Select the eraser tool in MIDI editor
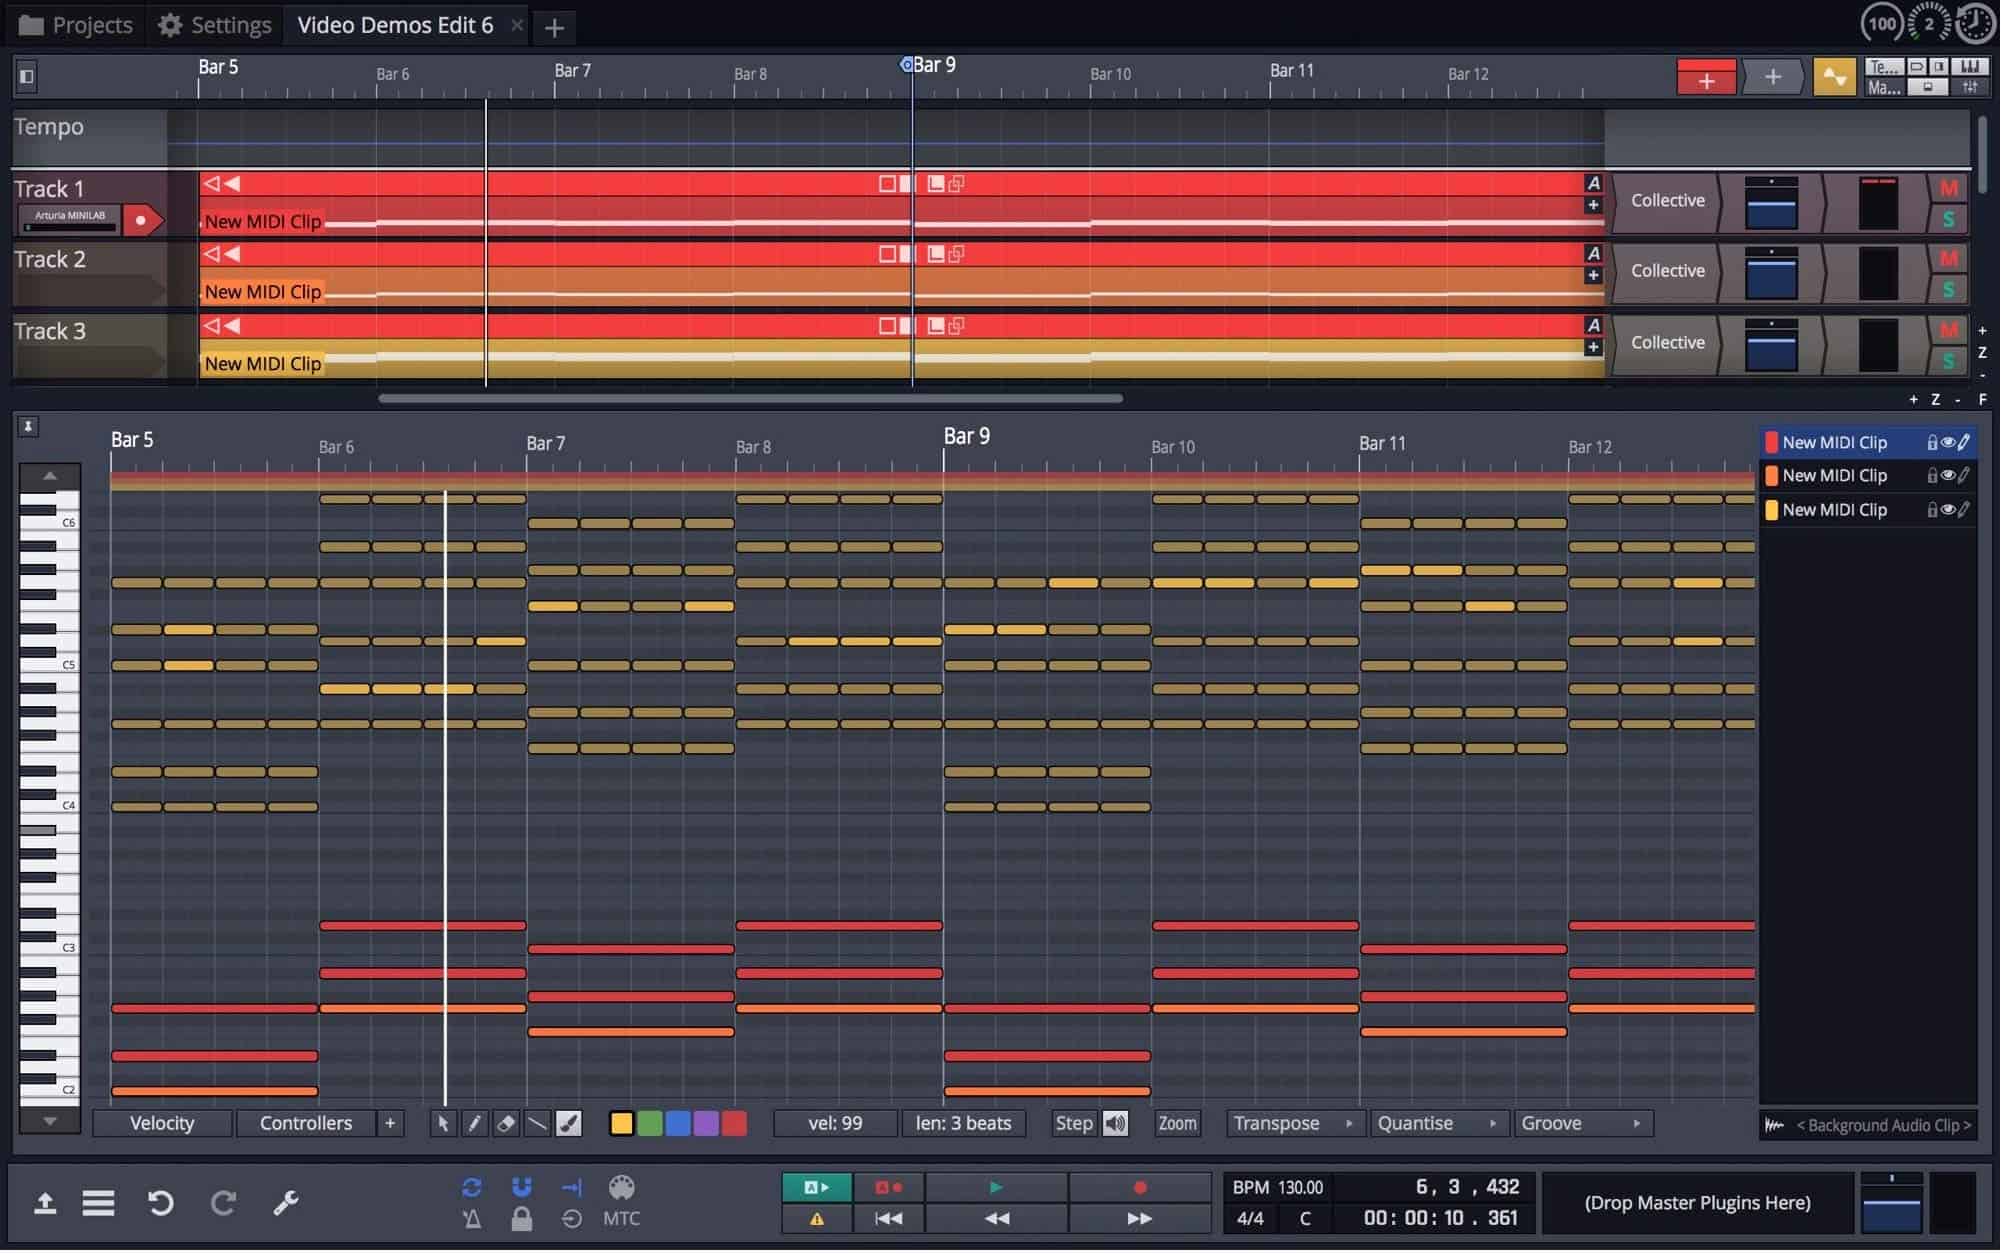Viewport: 2001px width, 1254px height. coord(506,1124)
